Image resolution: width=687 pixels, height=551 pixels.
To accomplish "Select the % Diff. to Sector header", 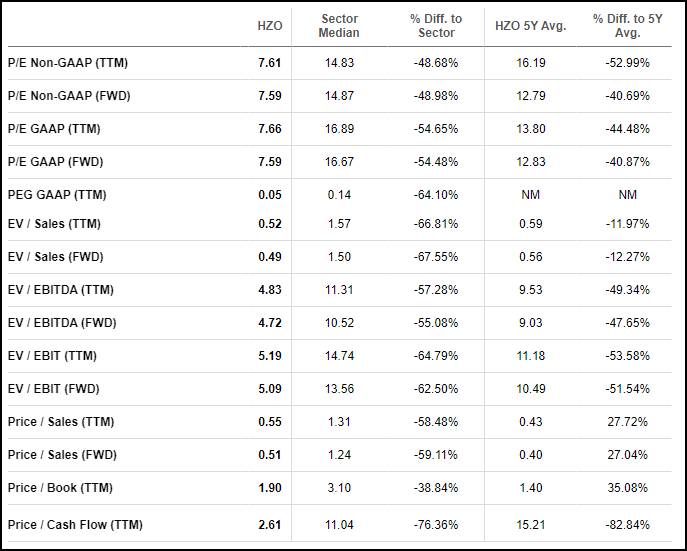I will (436, 26).
